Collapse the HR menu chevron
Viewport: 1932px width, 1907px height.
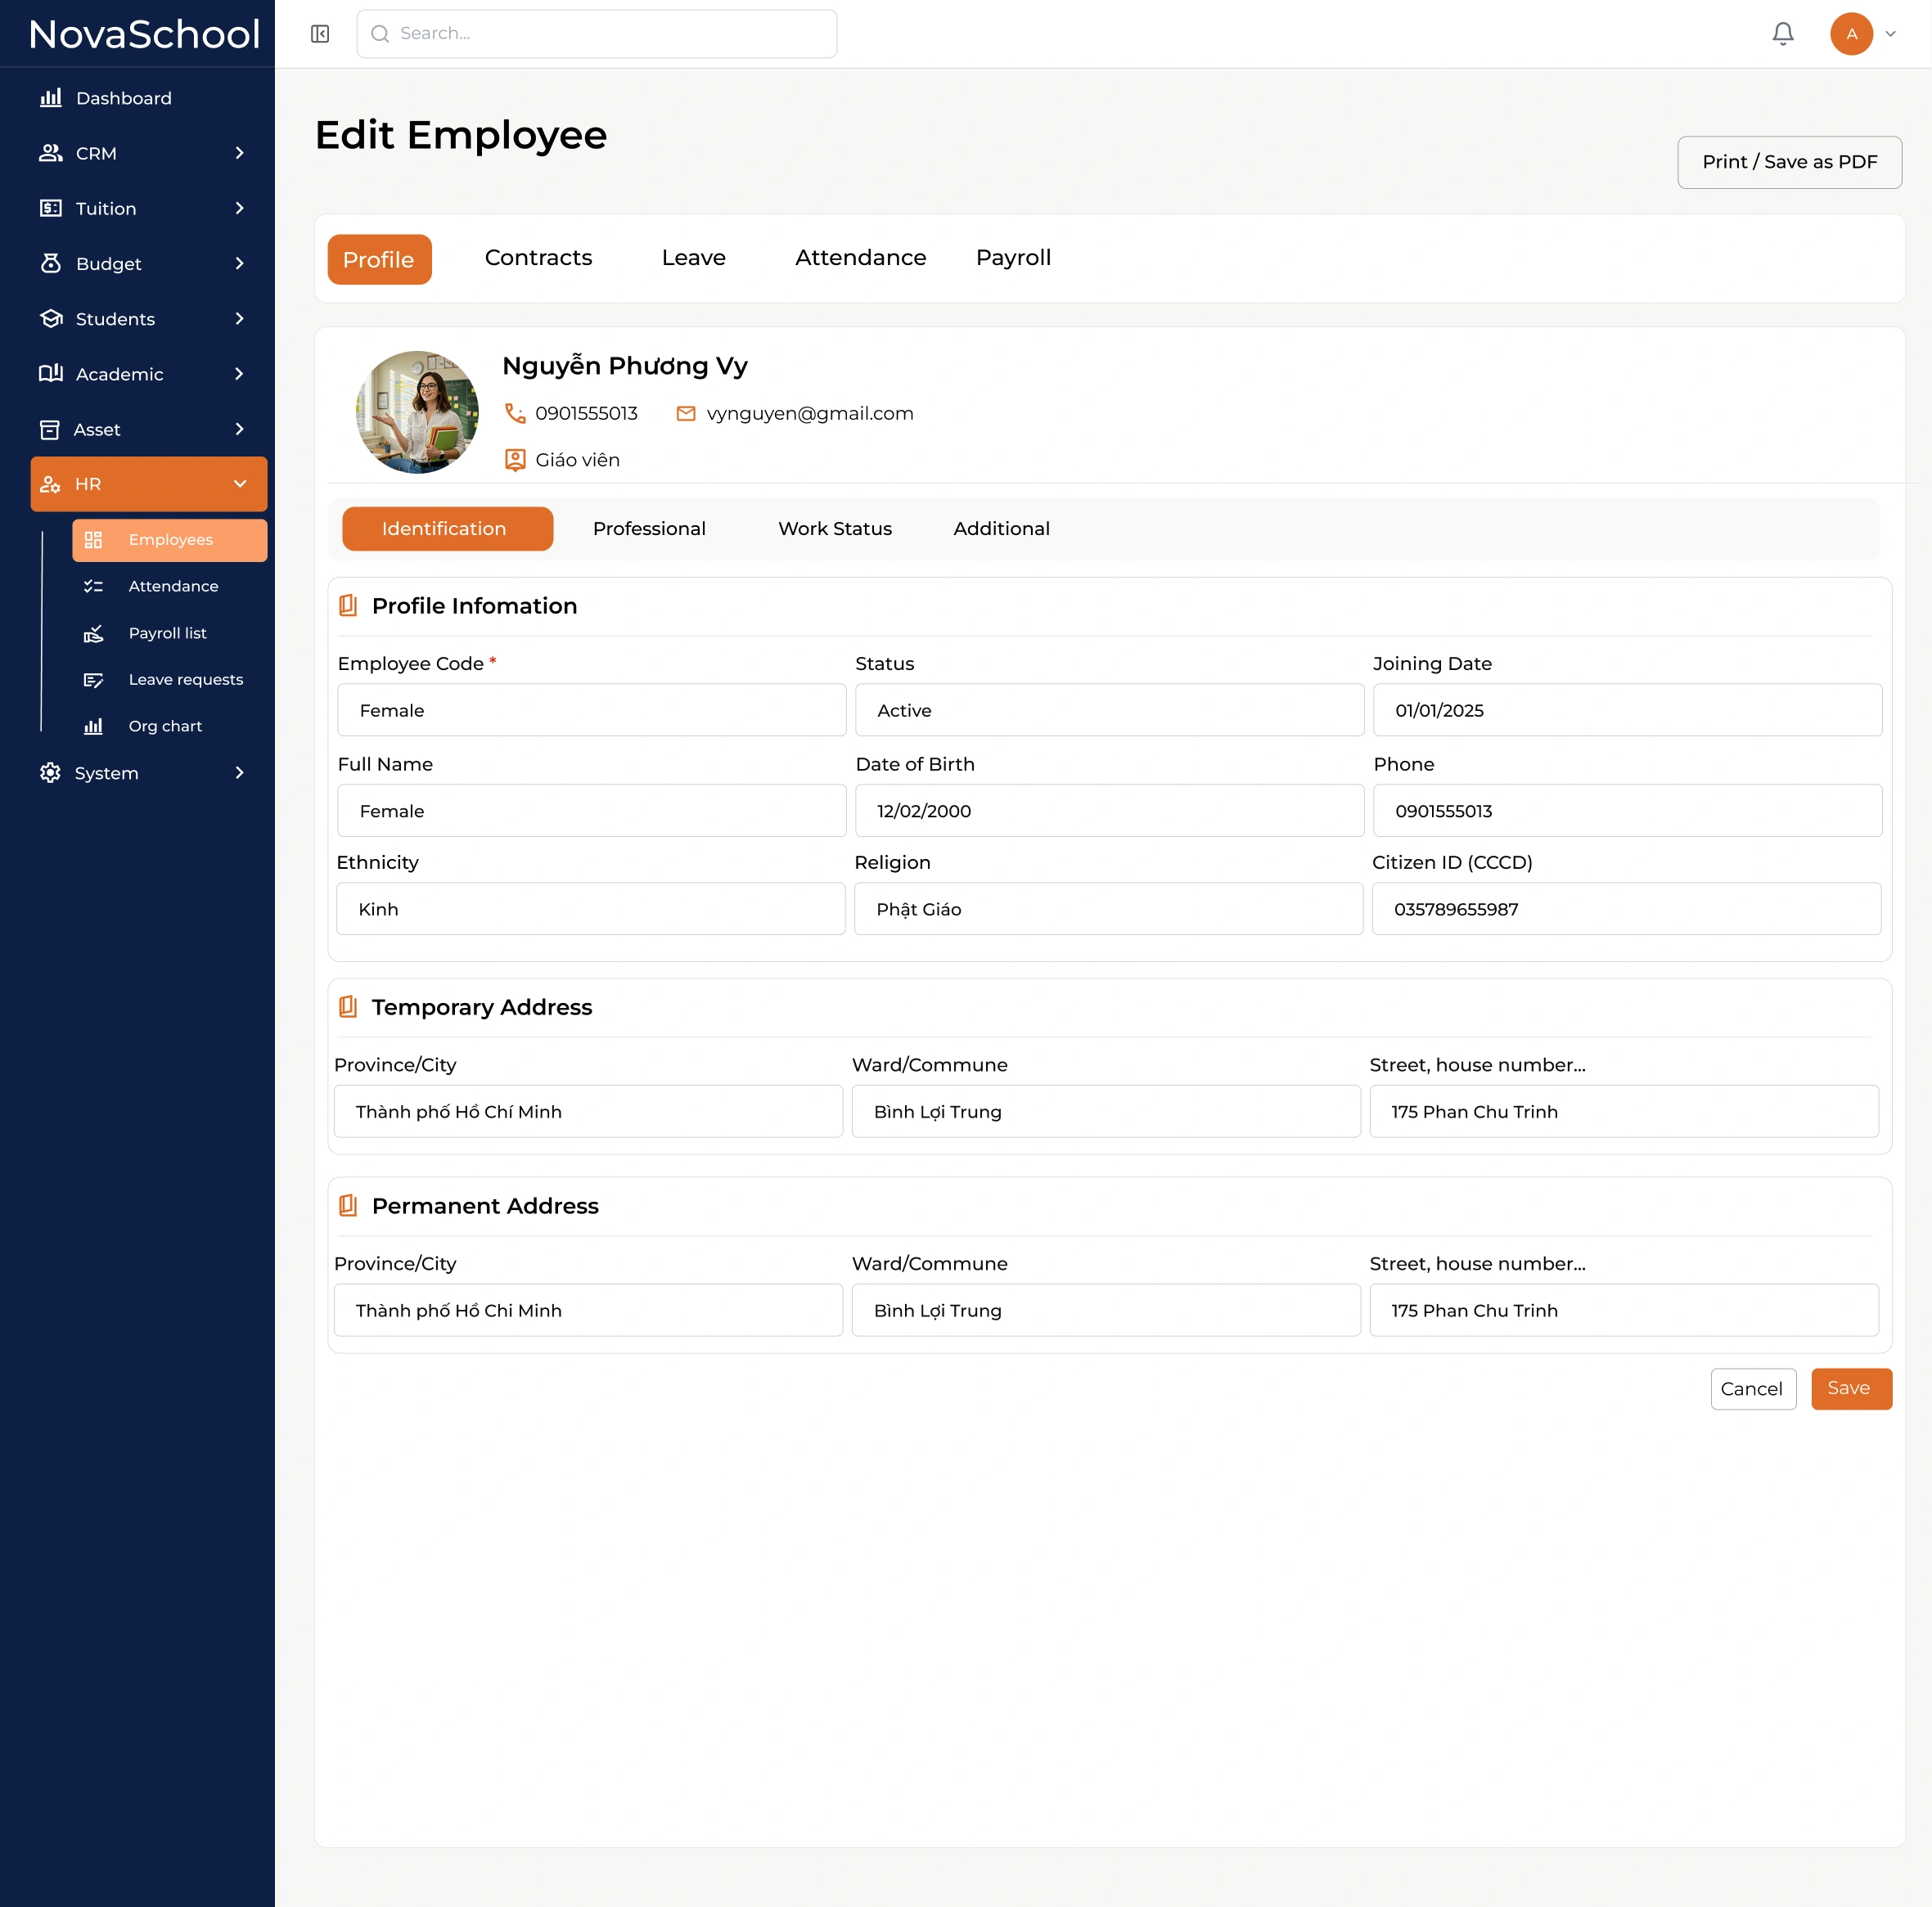click(240, 484)
